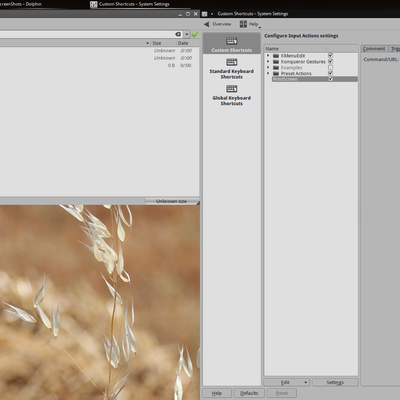Screen dimensions: 400x400
Task: Click the System Settings window menu icon
Action: click(204, 14)
